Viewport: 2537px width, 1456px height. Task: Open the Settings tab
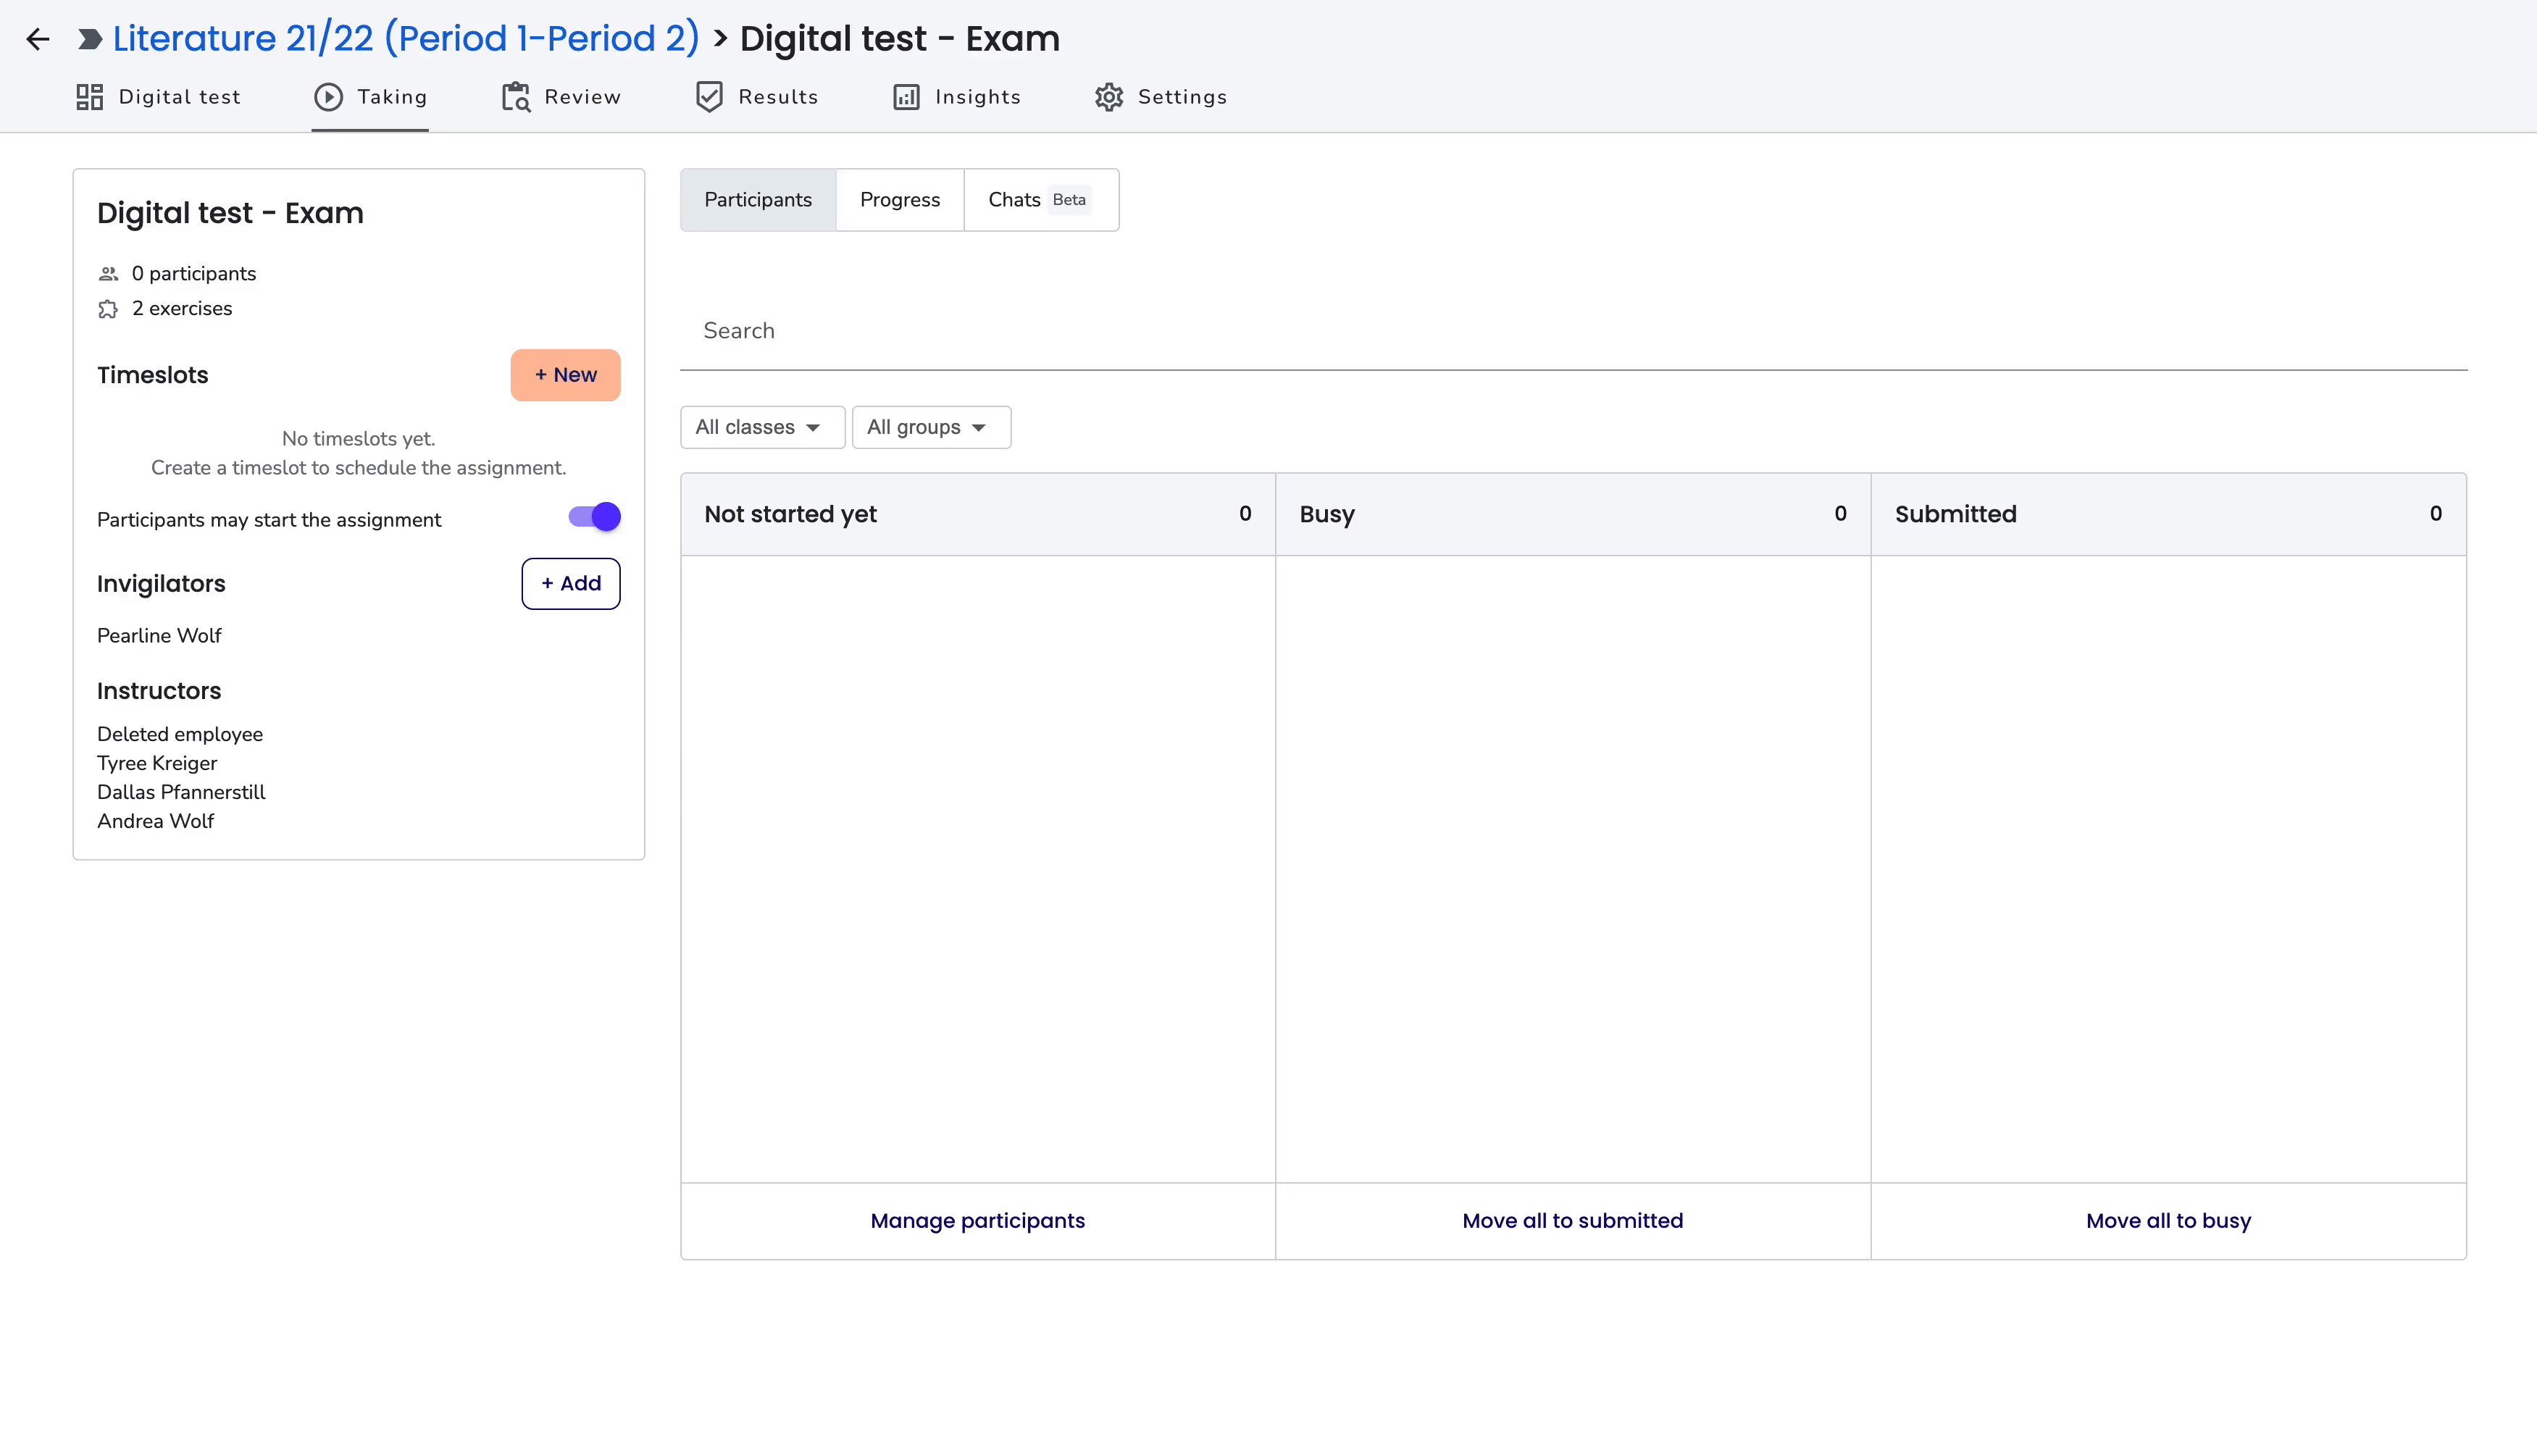[x=1161, y=97]
